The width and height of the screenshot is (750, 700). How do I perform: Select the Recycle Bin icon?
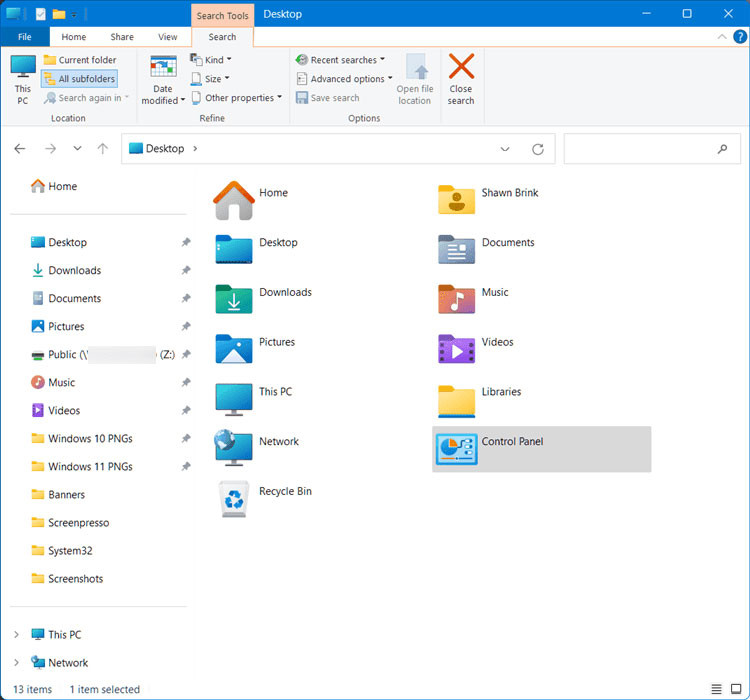click(x=234, y=499)
